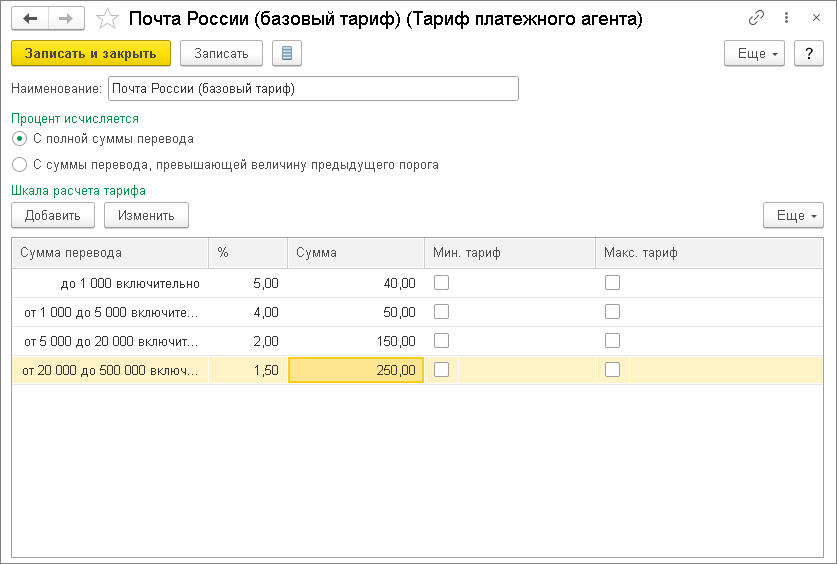Expand the top 'Еще' dropdown menu
The height and width of the screenshot is (564, 837).
click(x=754, y=53)
